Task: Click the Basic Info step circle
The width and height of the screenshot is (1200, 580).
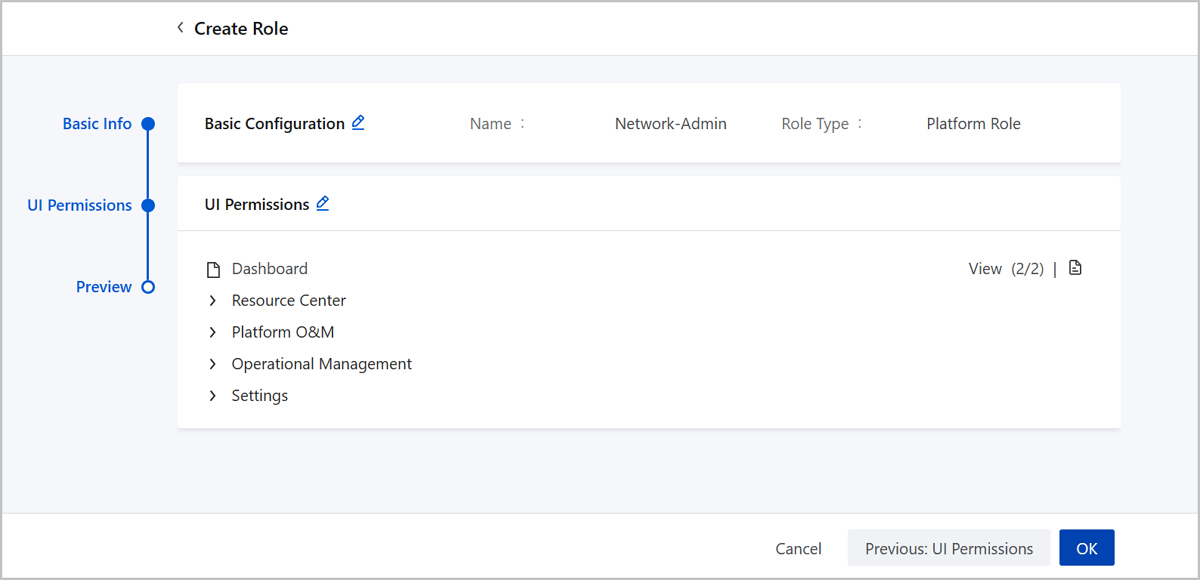Action: [148, 124]
